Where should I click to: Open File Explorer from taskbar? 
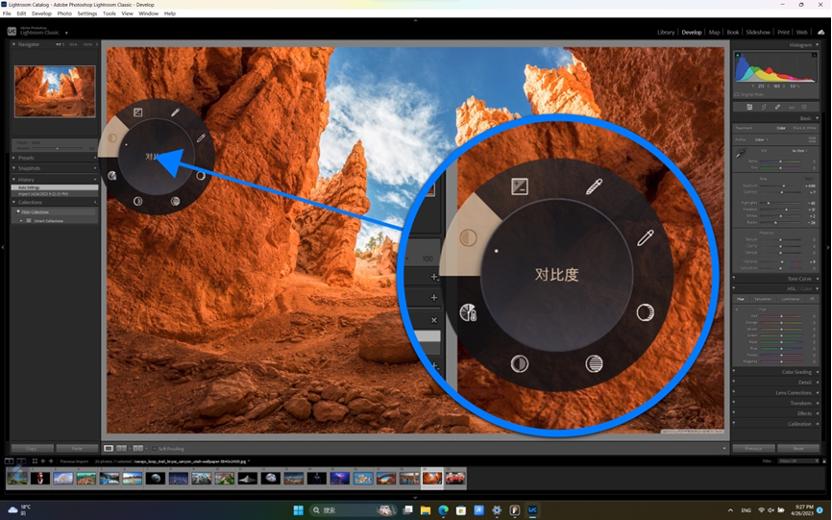tap(426, 510)
